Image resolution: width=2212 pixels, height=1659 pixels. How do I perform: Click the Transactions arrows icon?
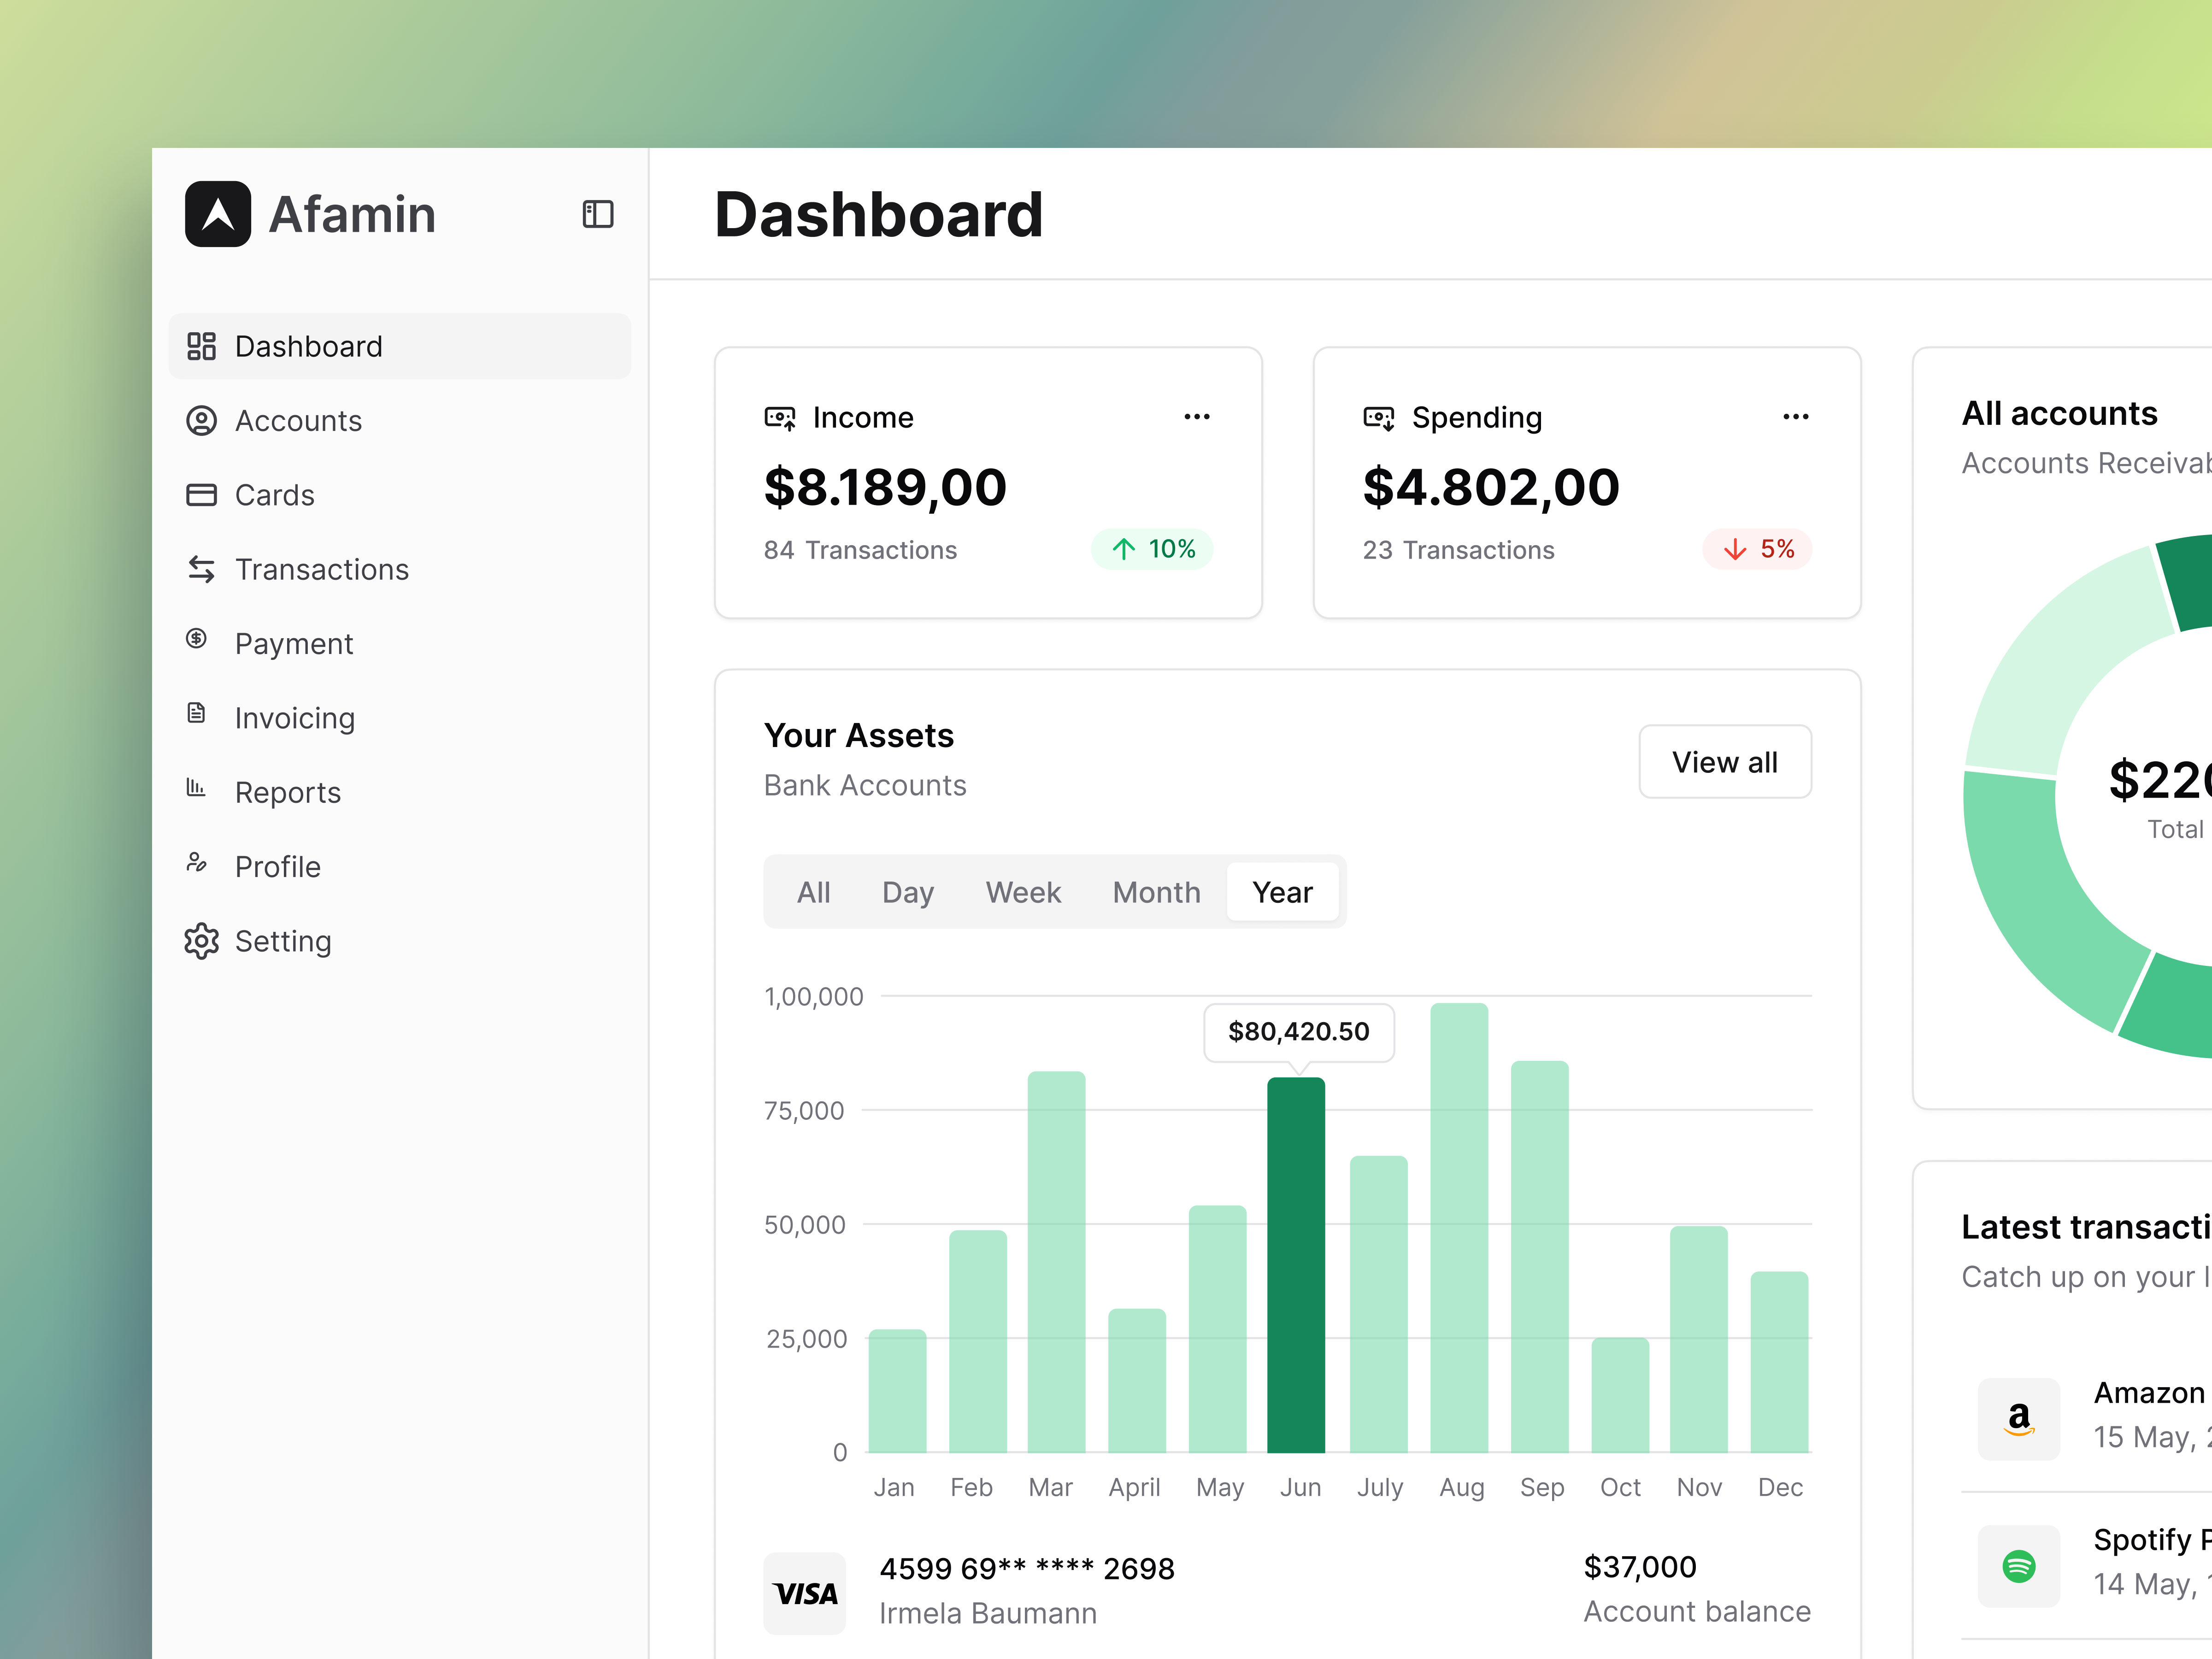201,569
